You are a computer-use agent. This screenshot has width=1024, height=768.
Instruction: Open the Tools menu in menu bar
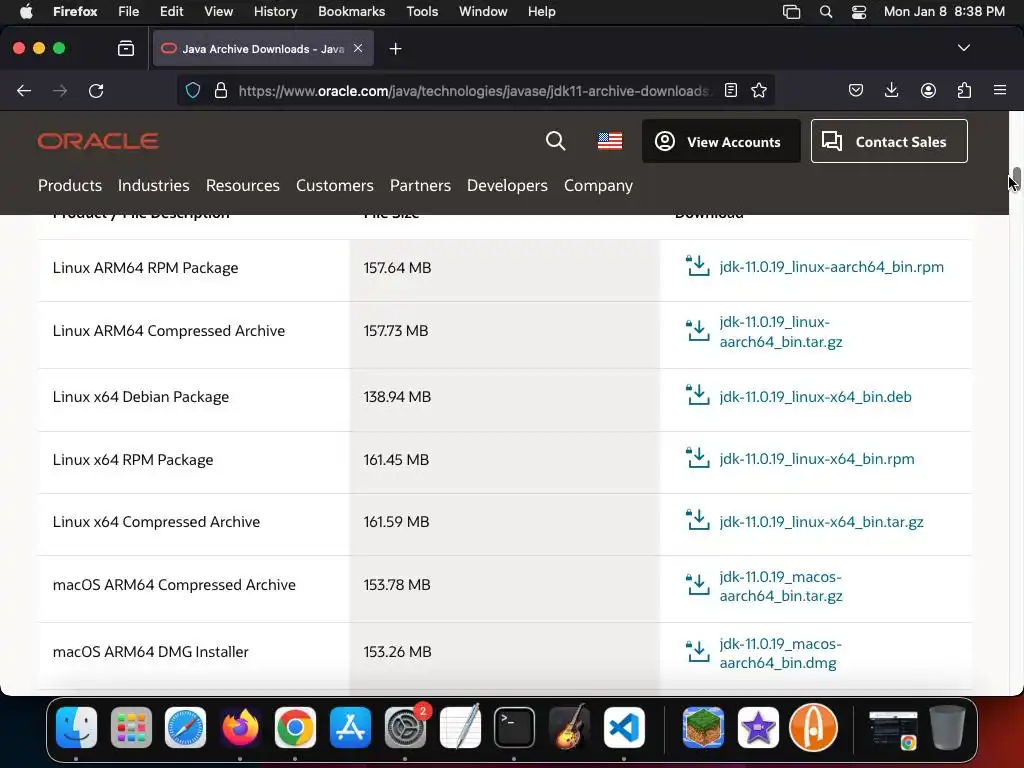422,11
